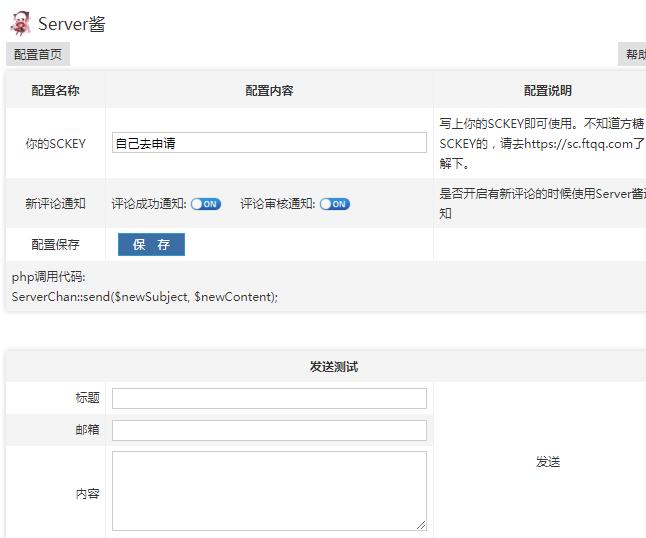Click the php调用代码 label
This screenshot has width=646, height=538.
(49, 276)
